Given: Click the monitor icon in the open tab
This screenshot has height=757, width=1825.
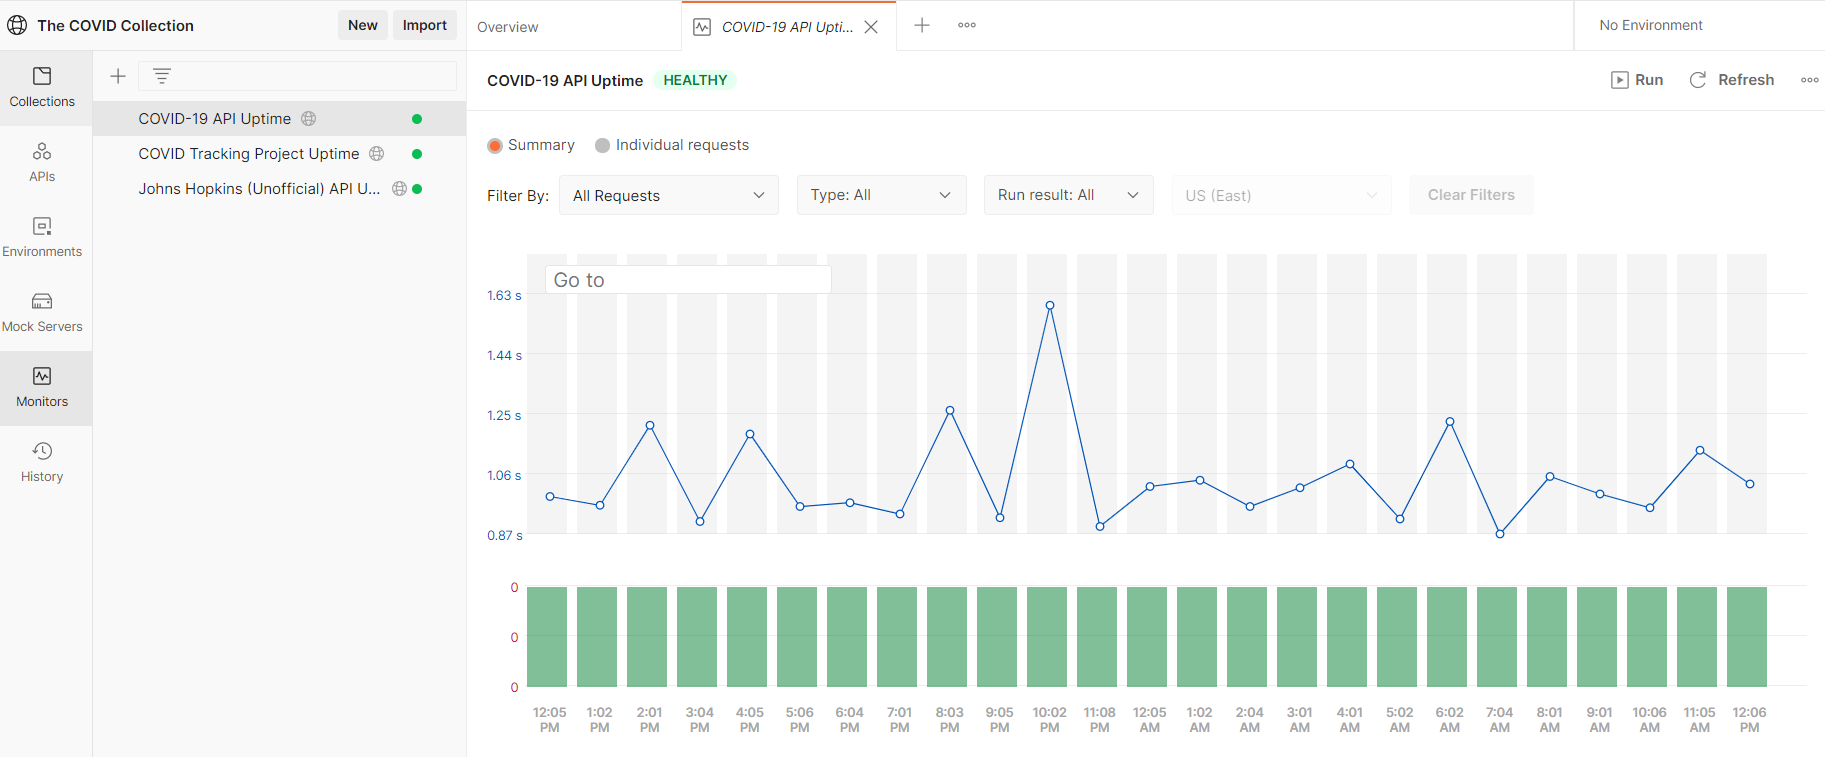Looking at the screenshot, I should [702, 27].
